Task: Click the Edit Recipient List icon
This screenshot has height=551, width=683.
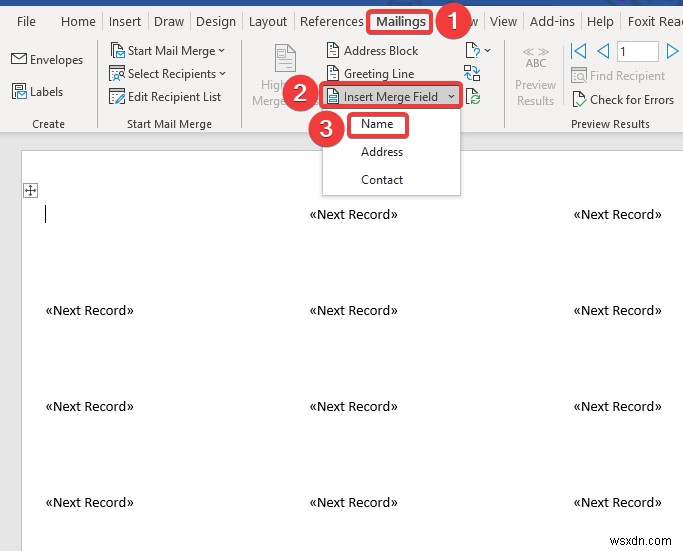Action: (117, 97)
